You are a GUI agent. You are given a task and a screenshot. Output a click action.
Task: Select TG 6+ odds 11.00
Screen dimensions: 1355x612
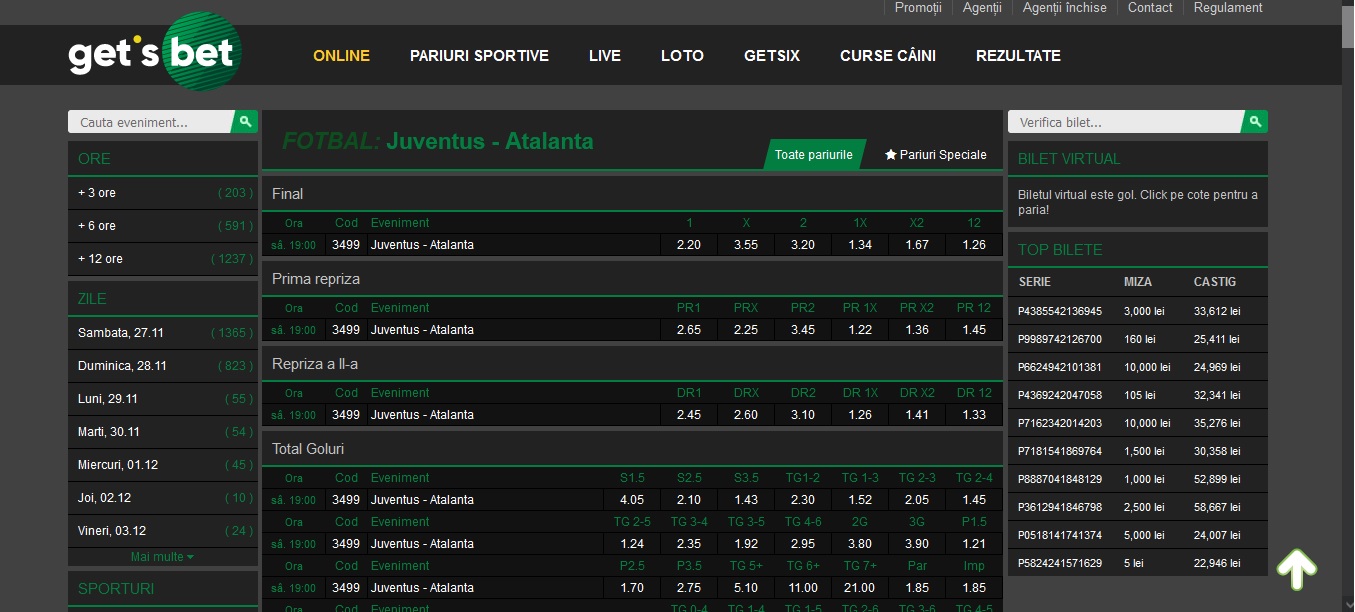tap(803, 588)
